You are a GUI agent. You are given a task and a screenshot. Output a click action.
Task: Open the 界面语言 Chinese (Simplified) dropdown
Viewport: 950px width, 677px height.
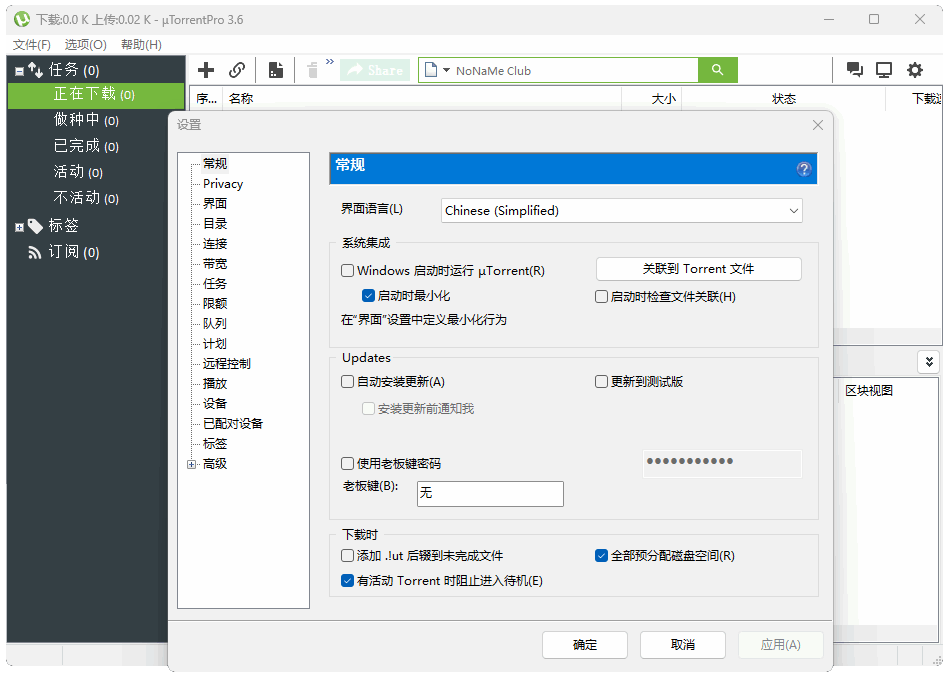pyautogui.click(x=621, y=210)
